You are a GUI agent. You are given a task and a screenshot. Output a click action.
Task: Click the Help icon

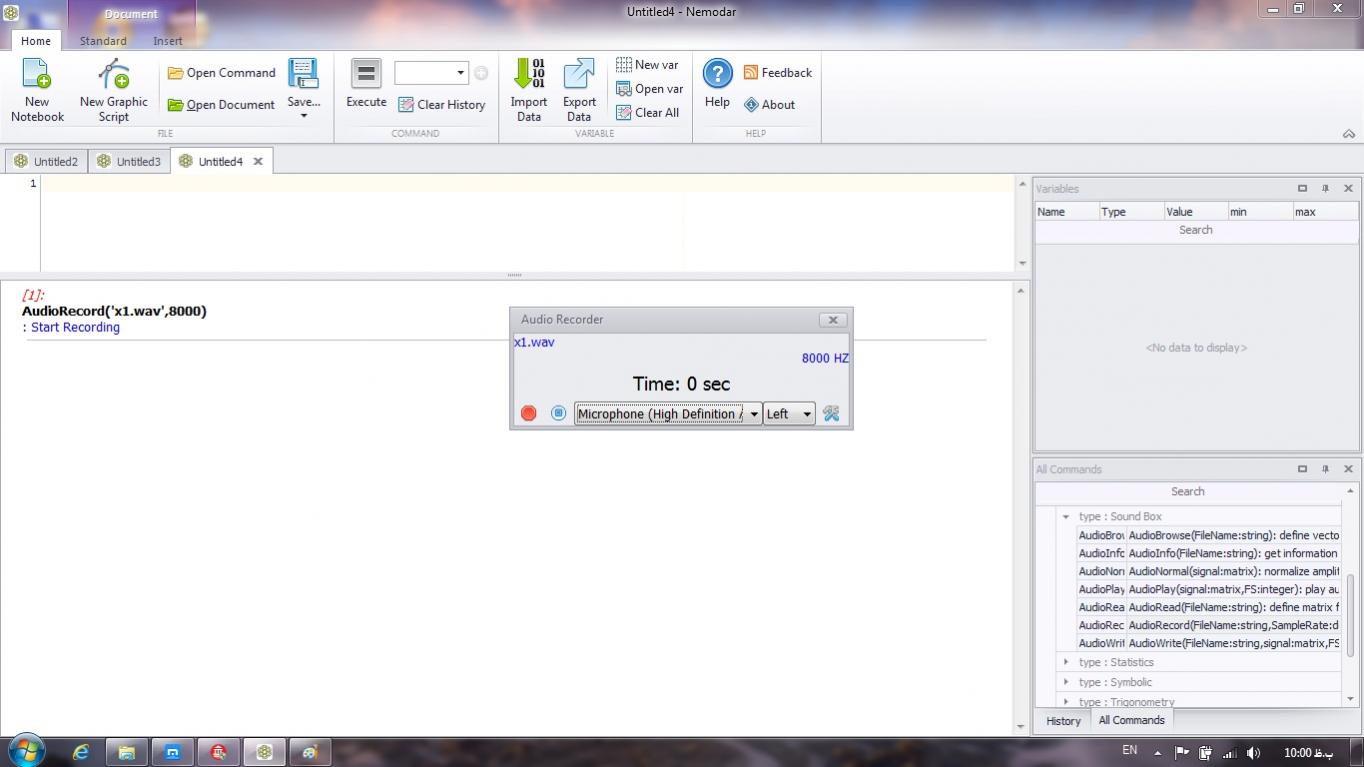pos(717,74)
